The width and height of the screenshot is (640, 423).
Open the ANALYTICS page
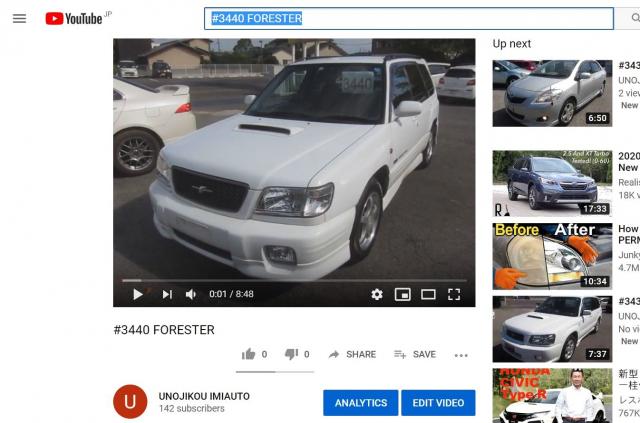click(x=360, y=403)
